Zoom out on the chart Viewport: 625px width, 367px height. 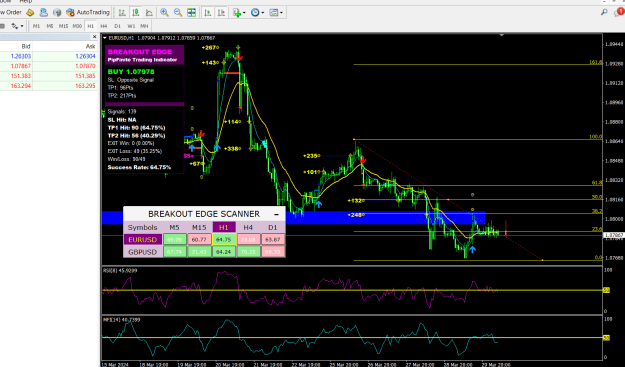coord(178,13)
